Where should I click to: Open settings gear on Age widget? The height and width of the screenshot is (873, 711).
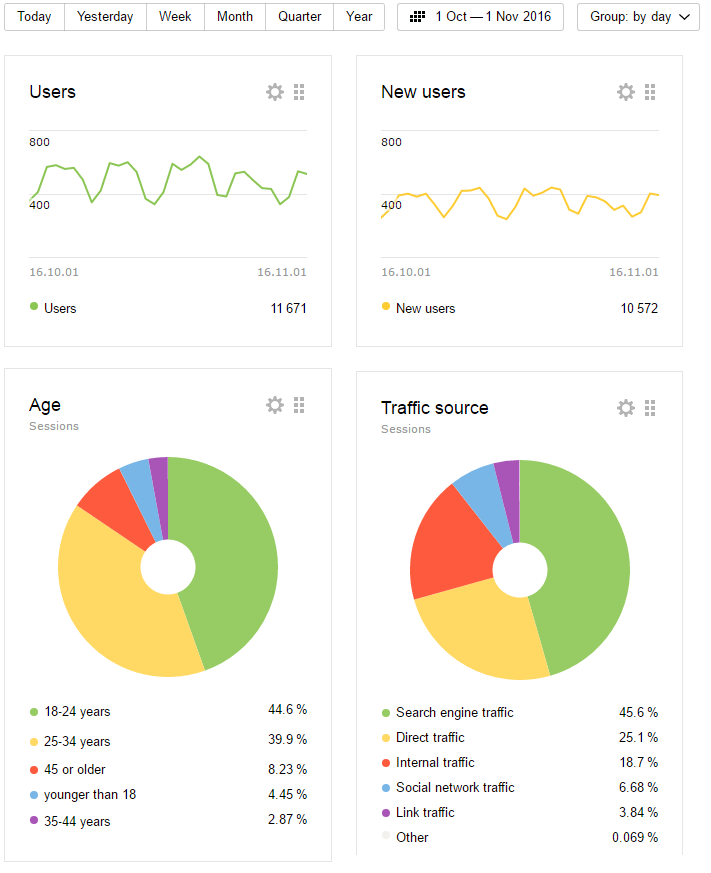tap(275, 405)
